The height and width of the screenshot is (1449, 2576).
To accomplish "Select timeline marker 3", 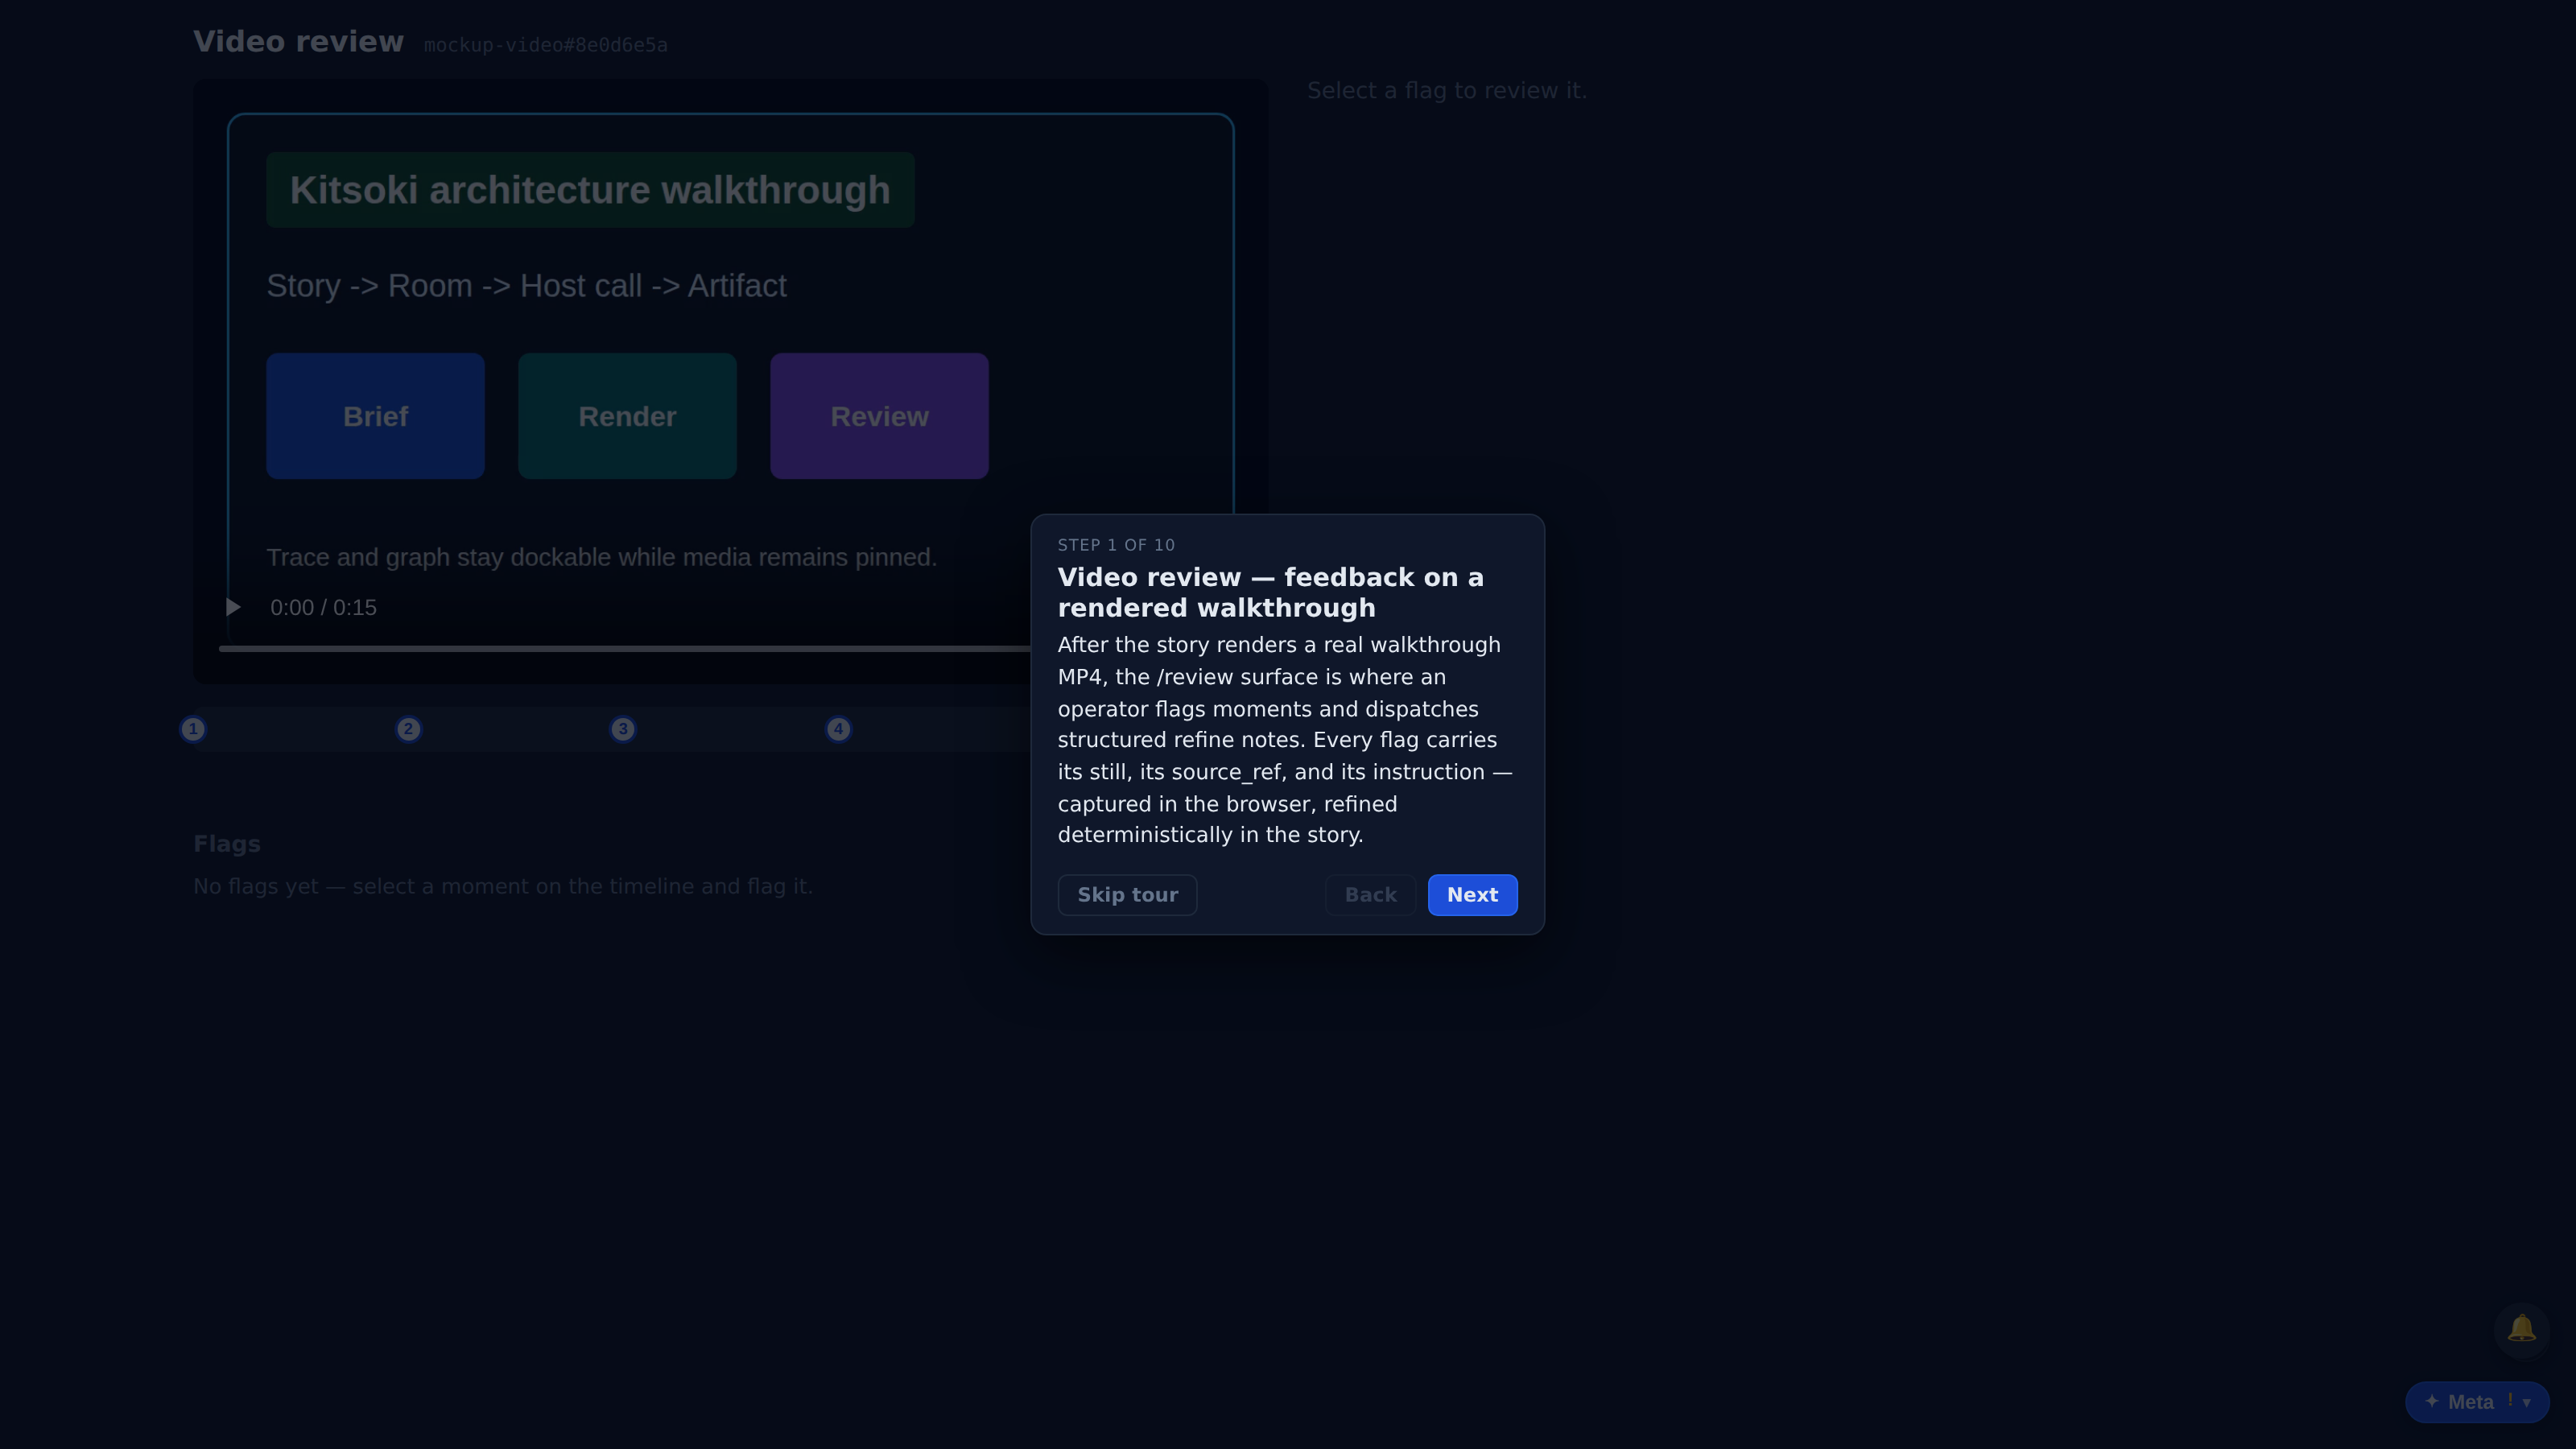I will point(623,729).
